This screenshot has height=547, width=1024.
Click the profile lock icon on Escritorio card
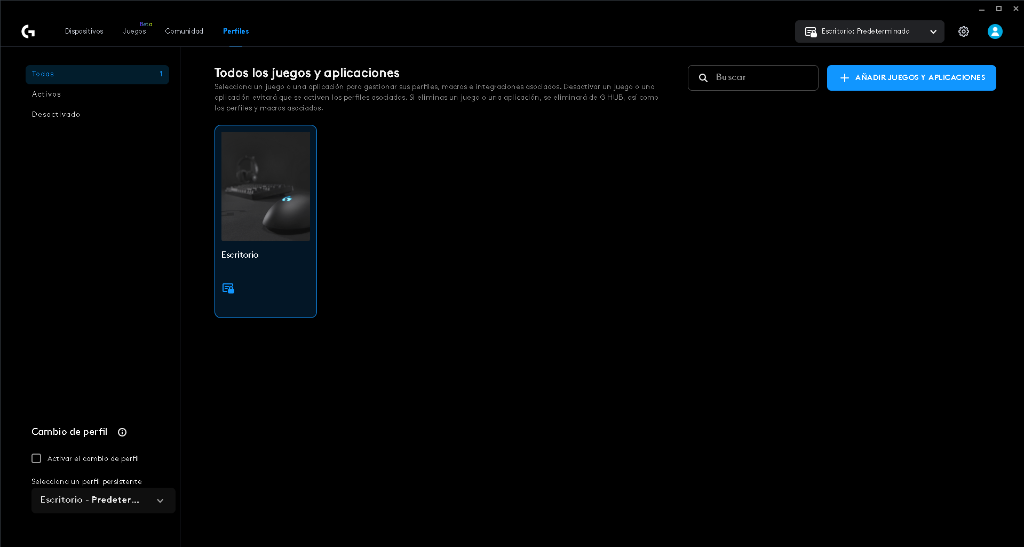[228, 288]
